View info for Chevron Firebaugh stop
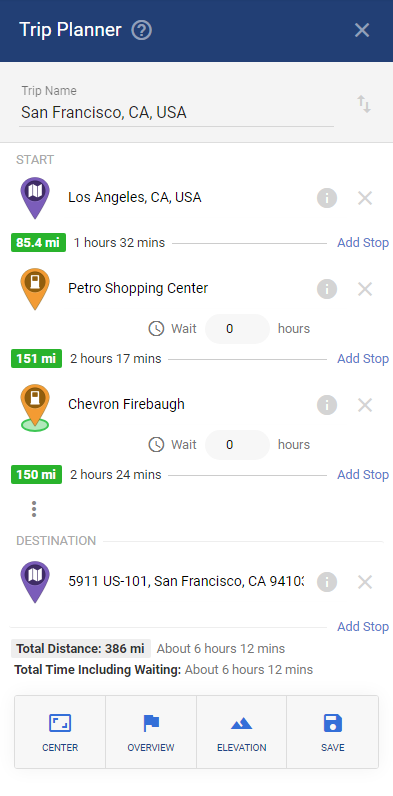Viewport: 393px width, 796px height. point(327,405)
